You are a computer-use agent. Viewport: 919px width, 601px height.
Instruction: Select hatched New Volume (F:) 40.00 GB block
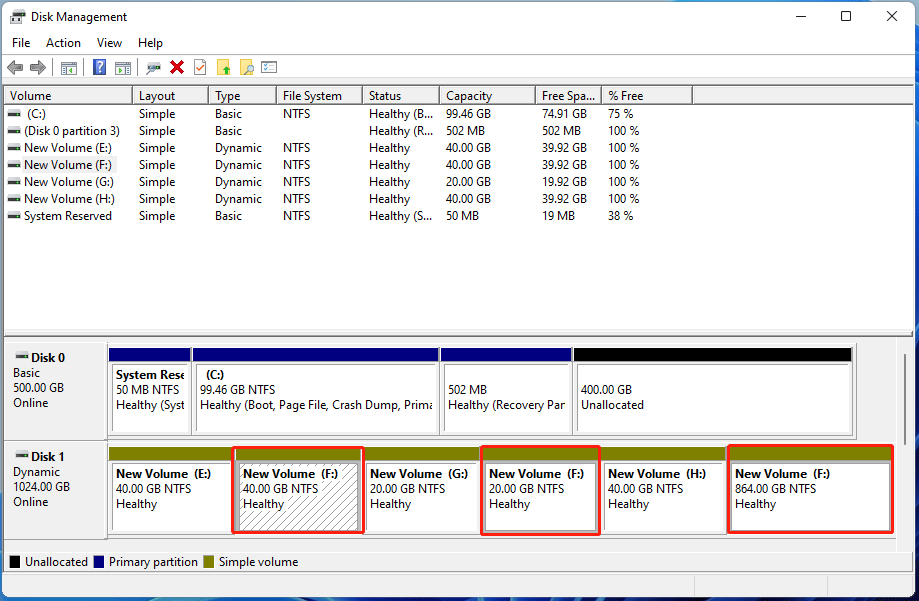[x=298, y=490]
